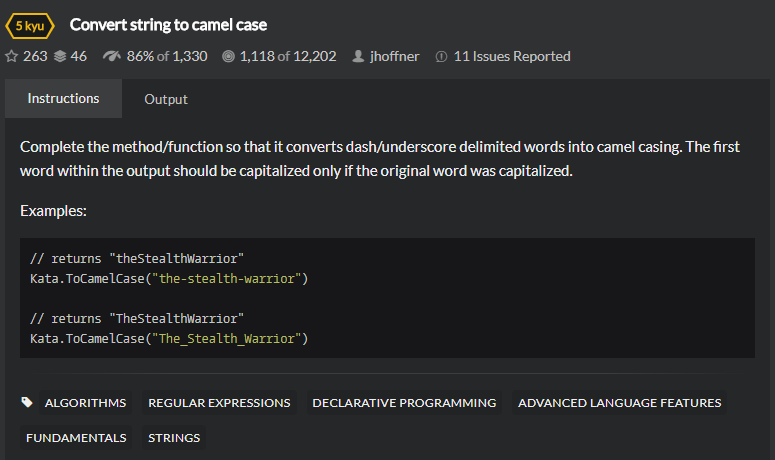The image size is (775, 460).
Task: Click the FUNDAMENTALS tag
Action: tap(76, 437)
